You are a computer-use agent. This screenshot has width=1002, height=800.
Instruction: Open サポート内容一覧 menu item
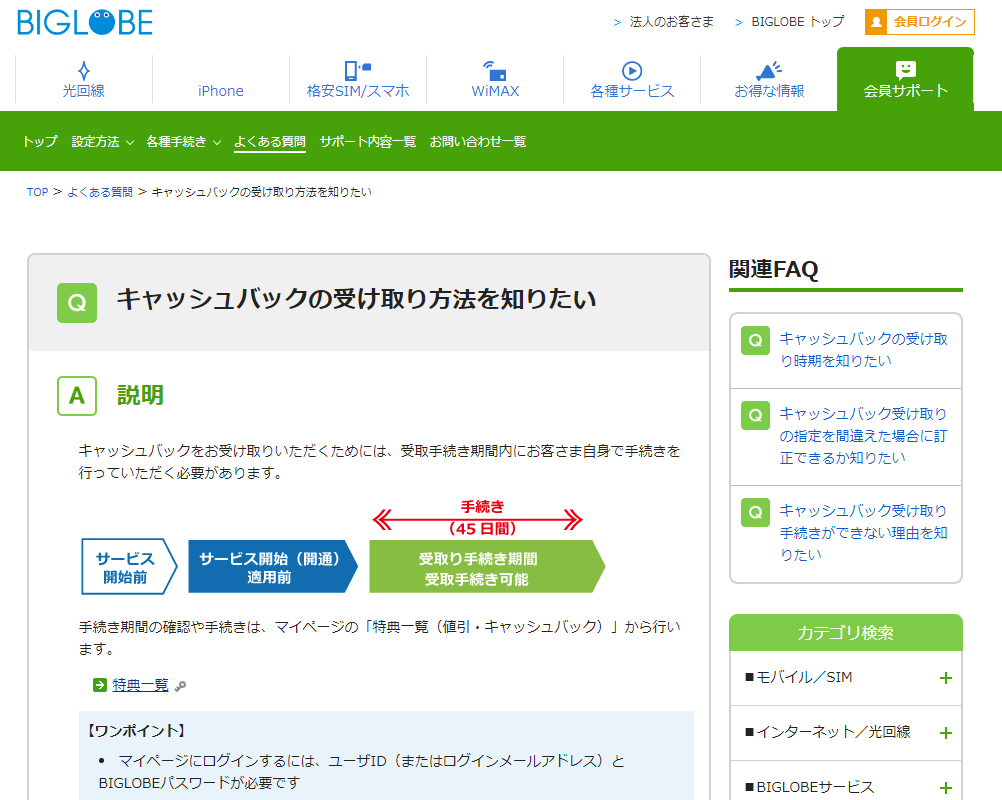coord(367,141)
